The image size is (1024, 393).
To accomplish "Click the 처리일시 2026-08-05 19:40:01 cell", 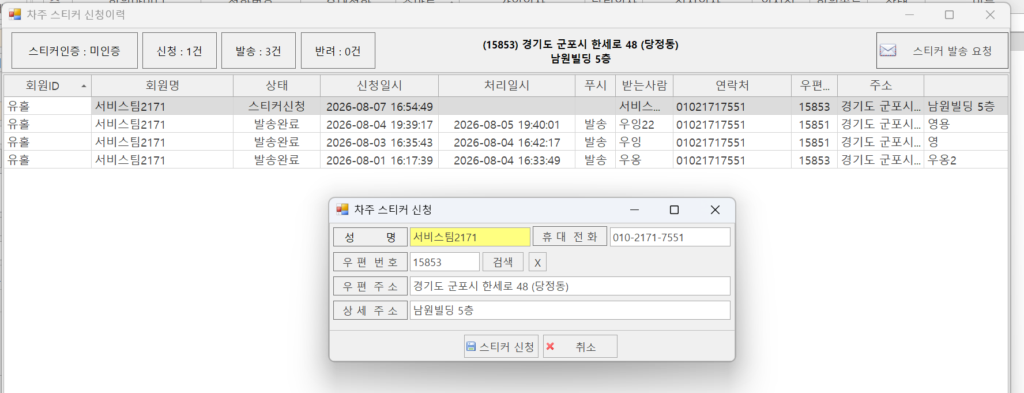I will tap(507, 124).
